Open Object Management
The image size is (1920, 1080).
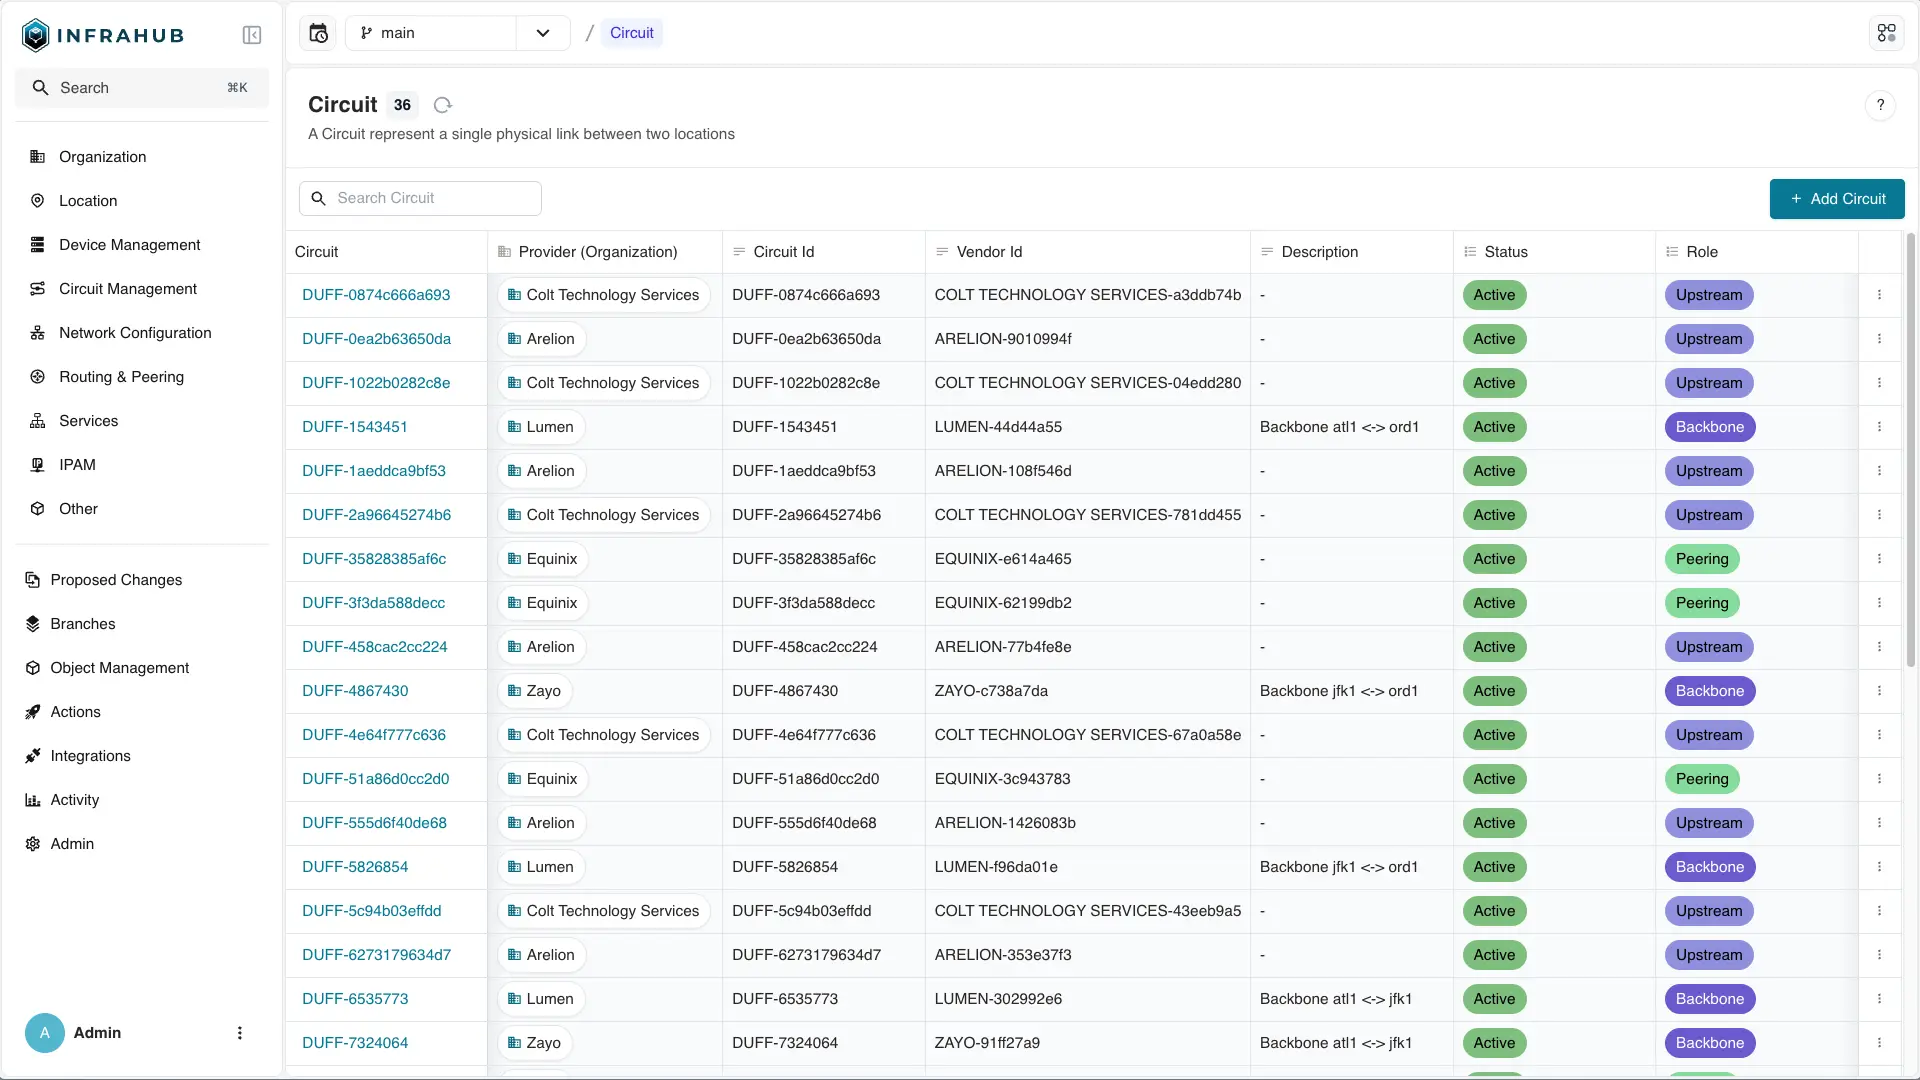pos(142,668)
